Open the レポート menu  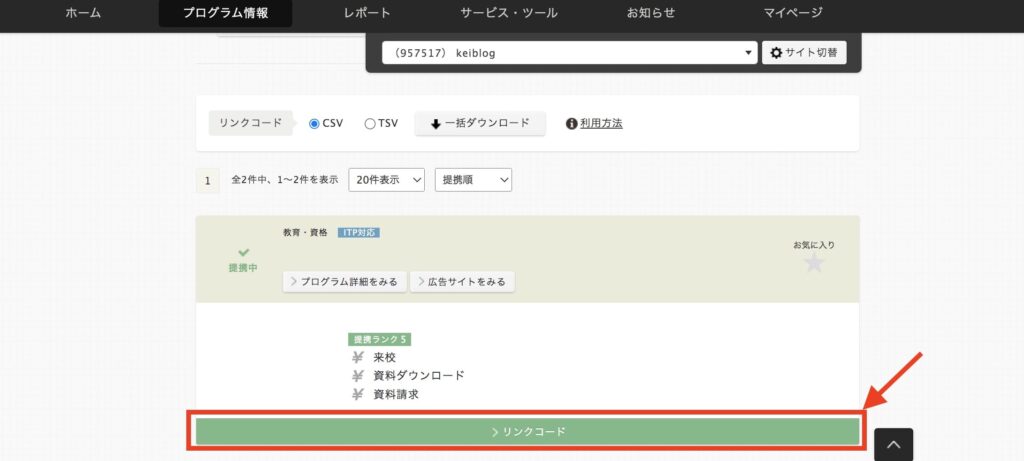click(x=367, y=12)
